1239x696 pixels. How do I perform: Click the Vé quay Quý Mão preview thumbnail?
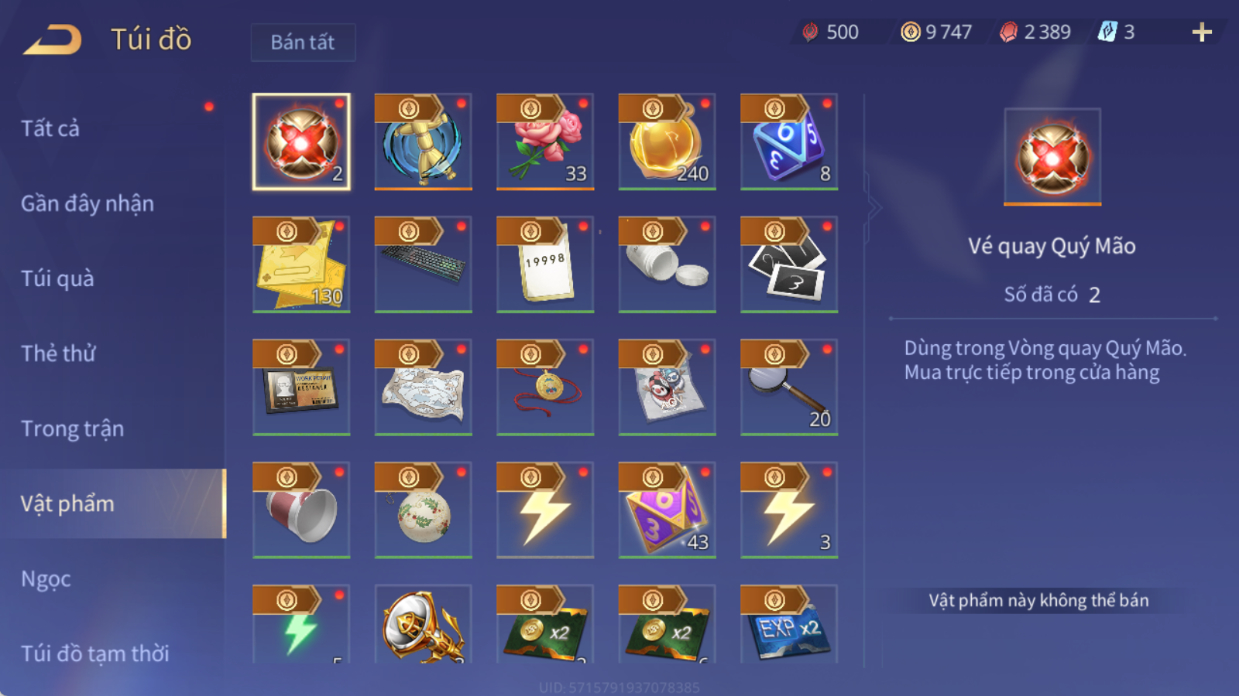coord(1052,157)
